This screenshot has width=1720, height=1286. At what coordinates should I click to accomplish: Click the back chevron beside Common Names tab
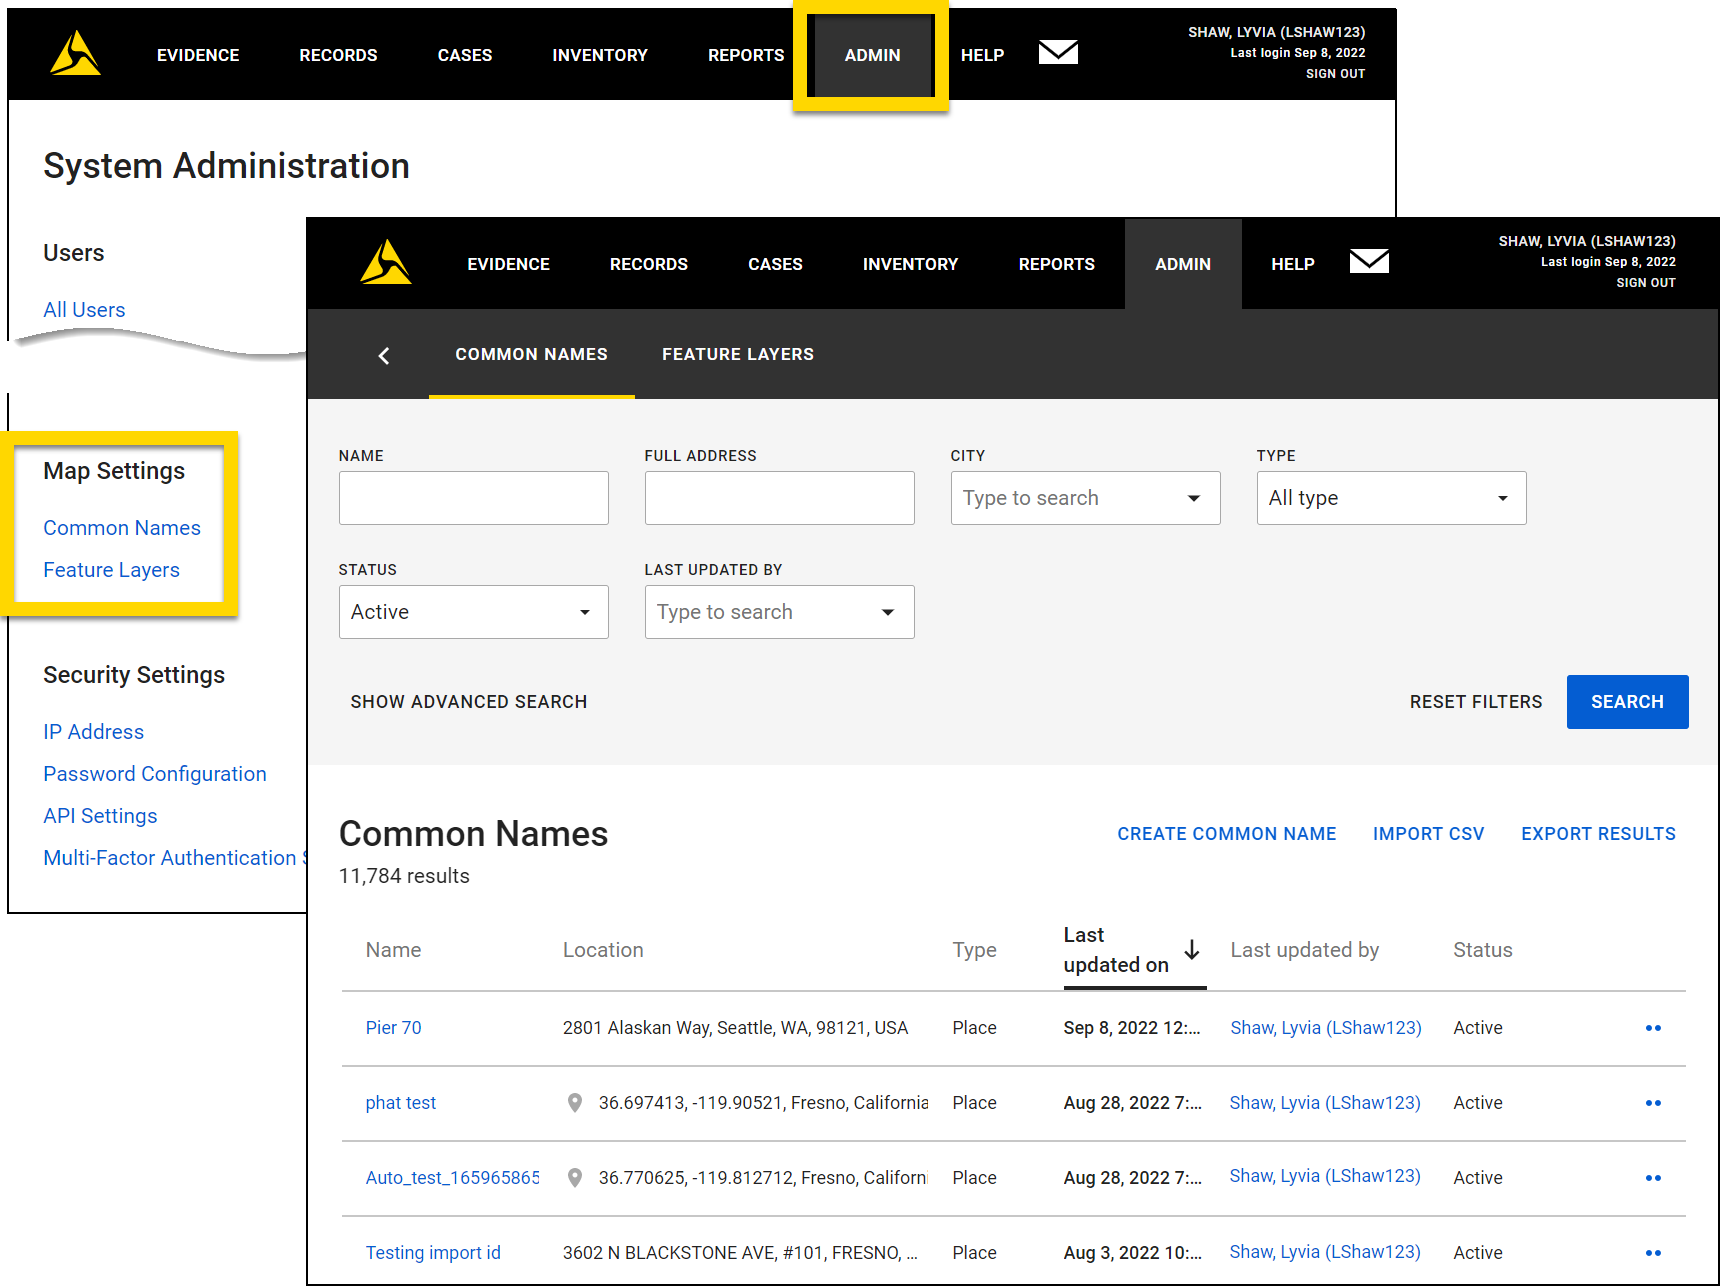click(x=384, y=355)
